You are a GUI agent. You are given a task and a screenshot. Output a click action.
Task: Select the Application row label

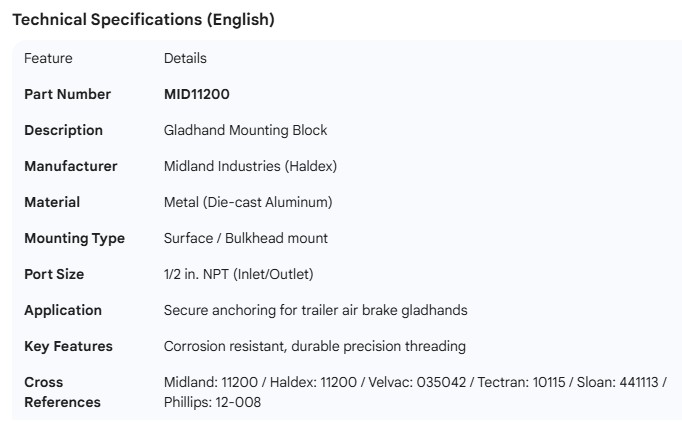pyautogui.click(x=63, y=311)
